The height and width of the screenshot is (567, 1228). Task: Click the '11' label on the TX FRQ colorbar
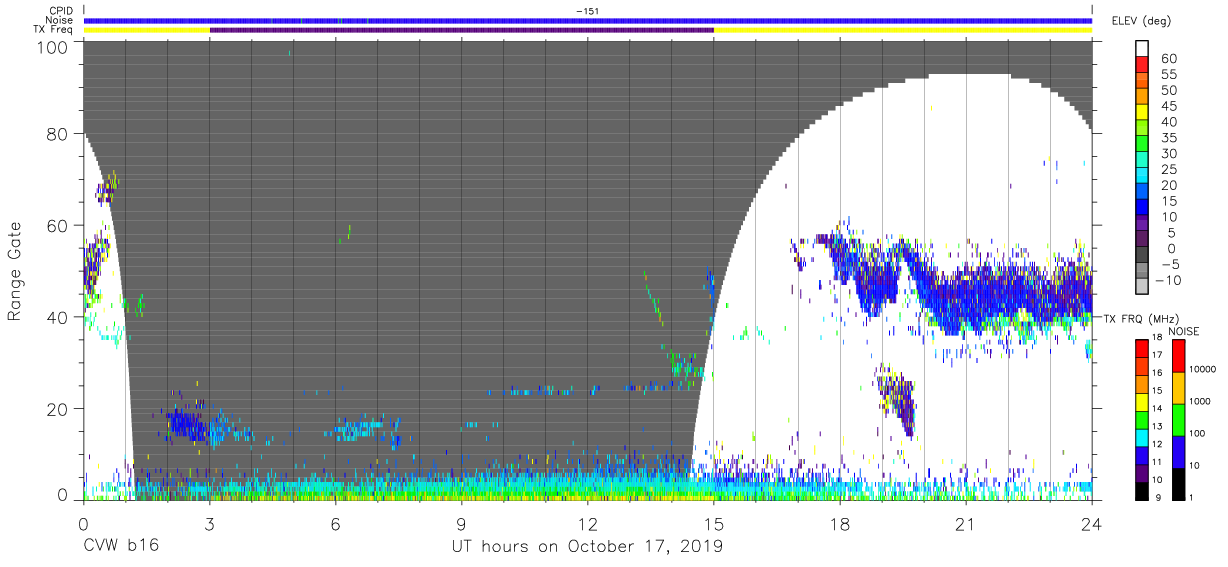tap(1157, 462)
